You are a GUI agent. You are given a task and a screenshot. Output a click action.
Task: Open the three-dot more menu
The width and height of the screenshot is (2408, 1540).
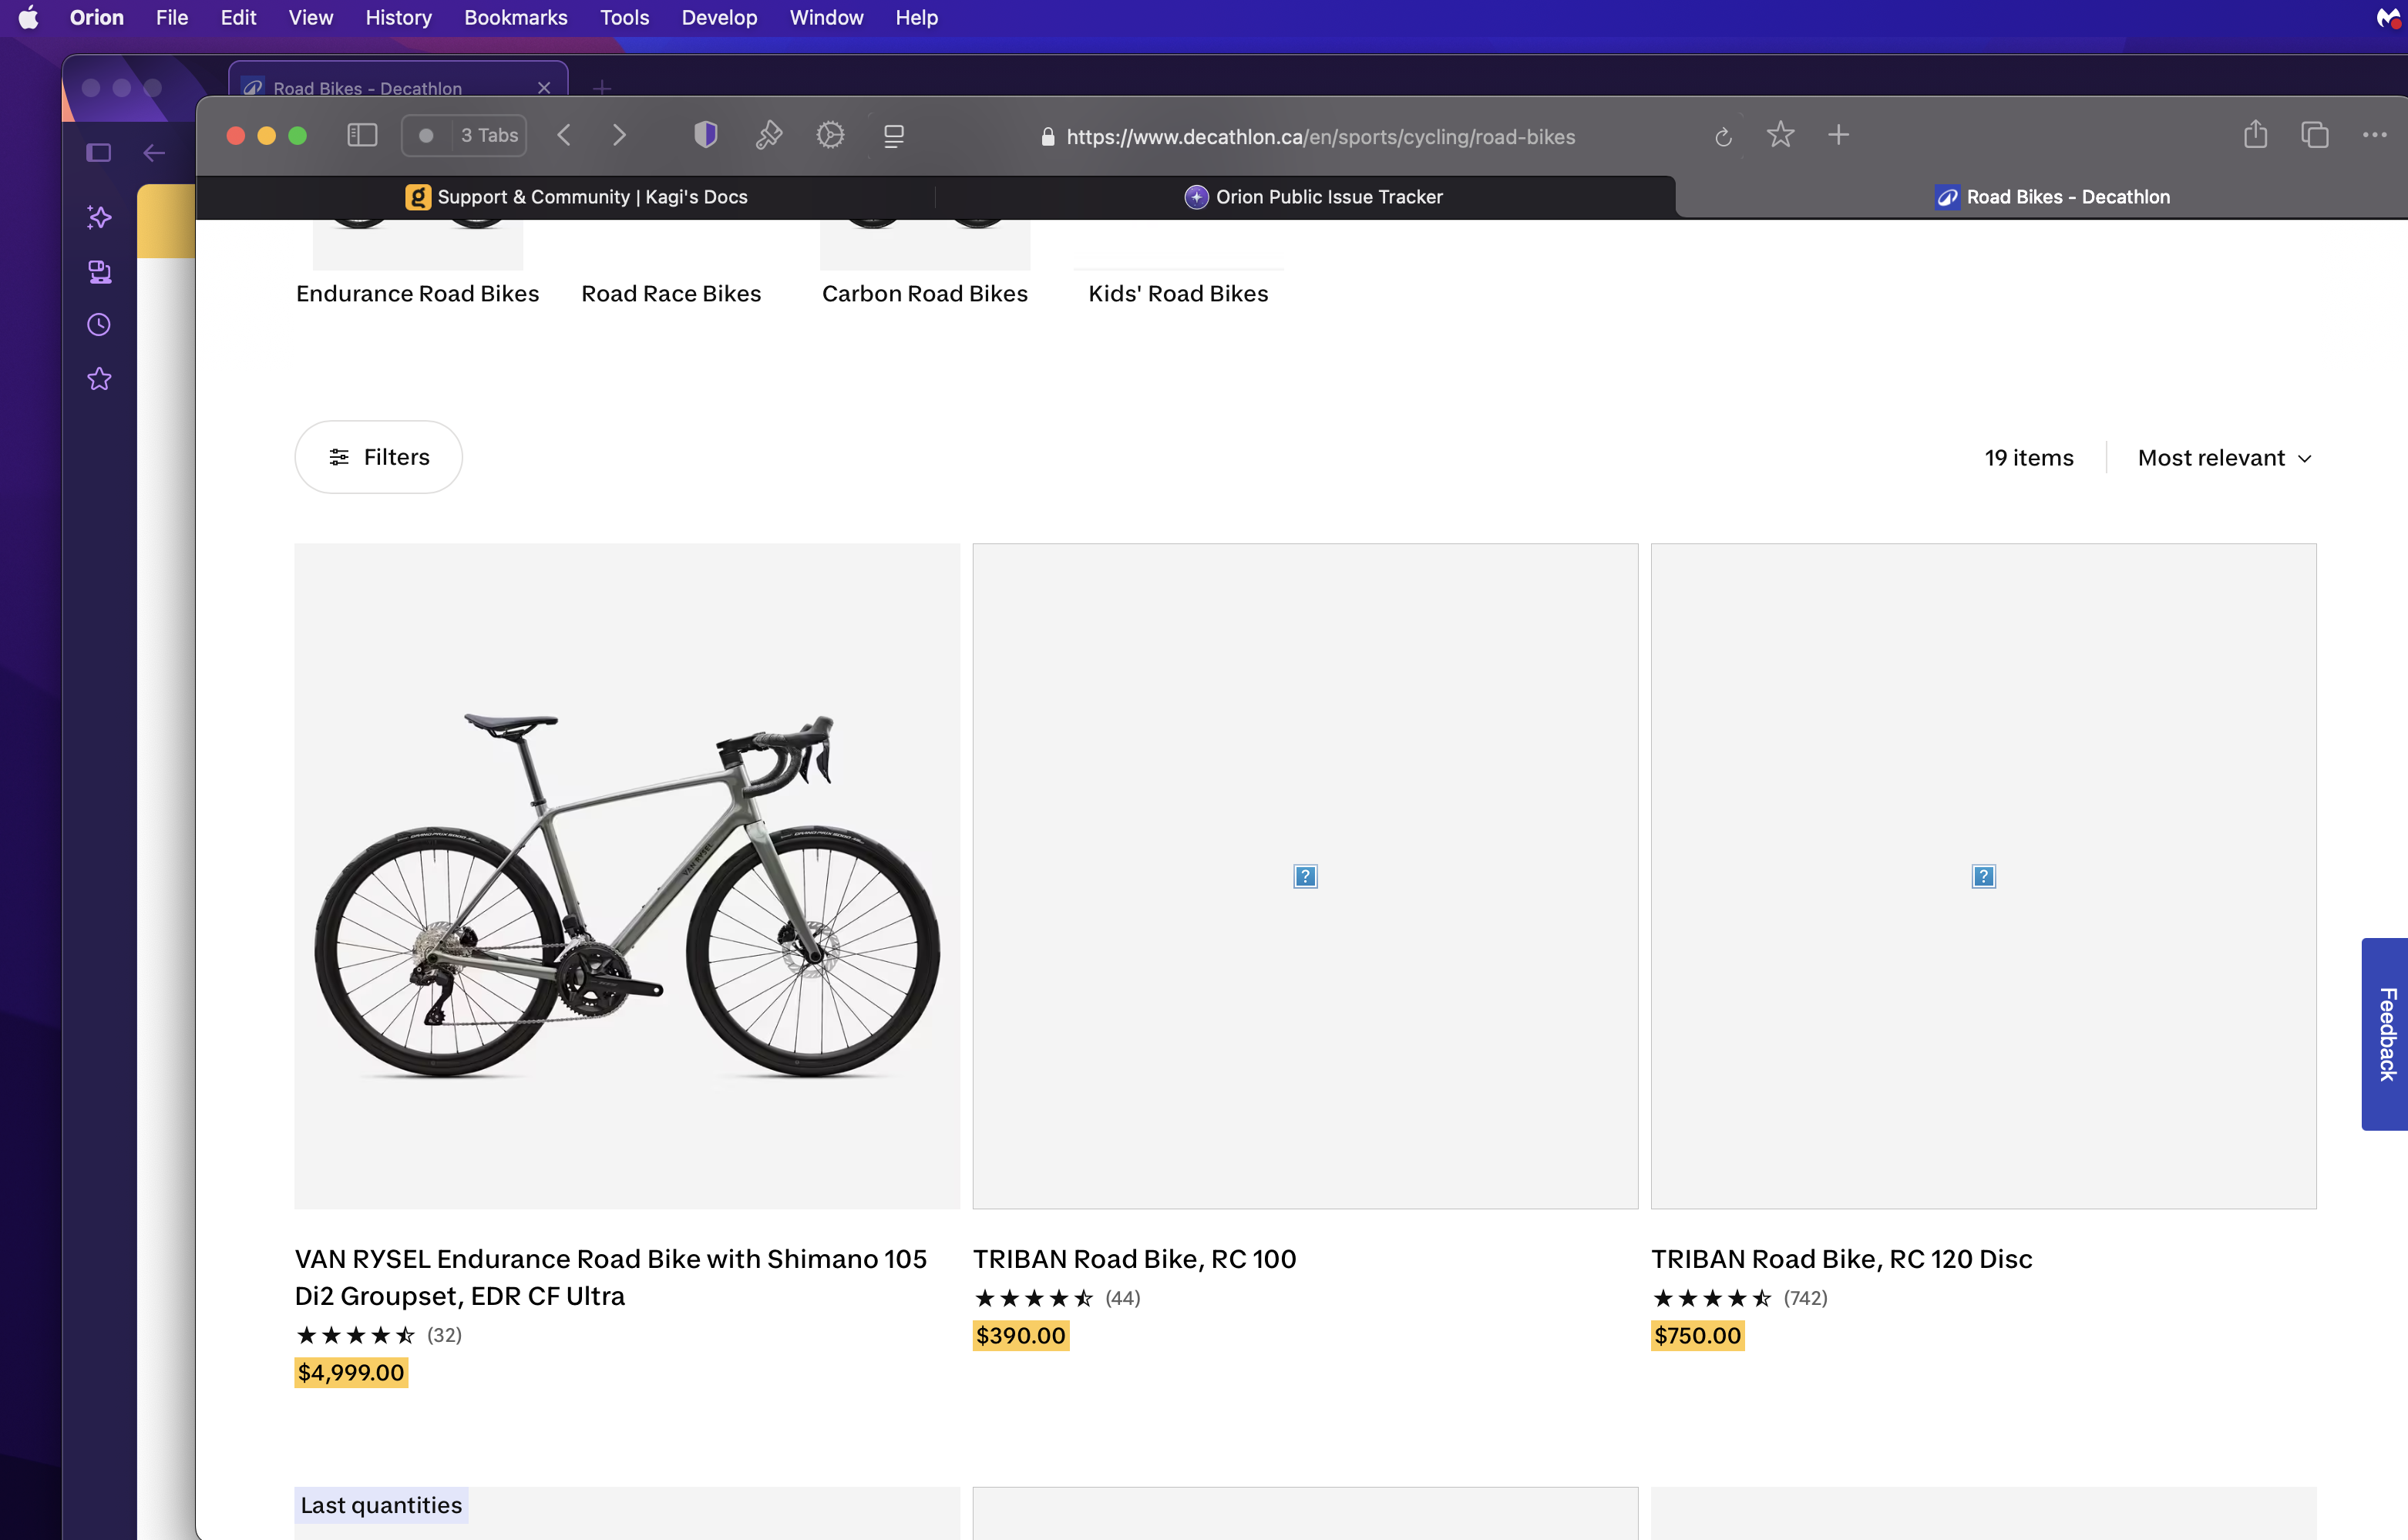point(2375,135)
